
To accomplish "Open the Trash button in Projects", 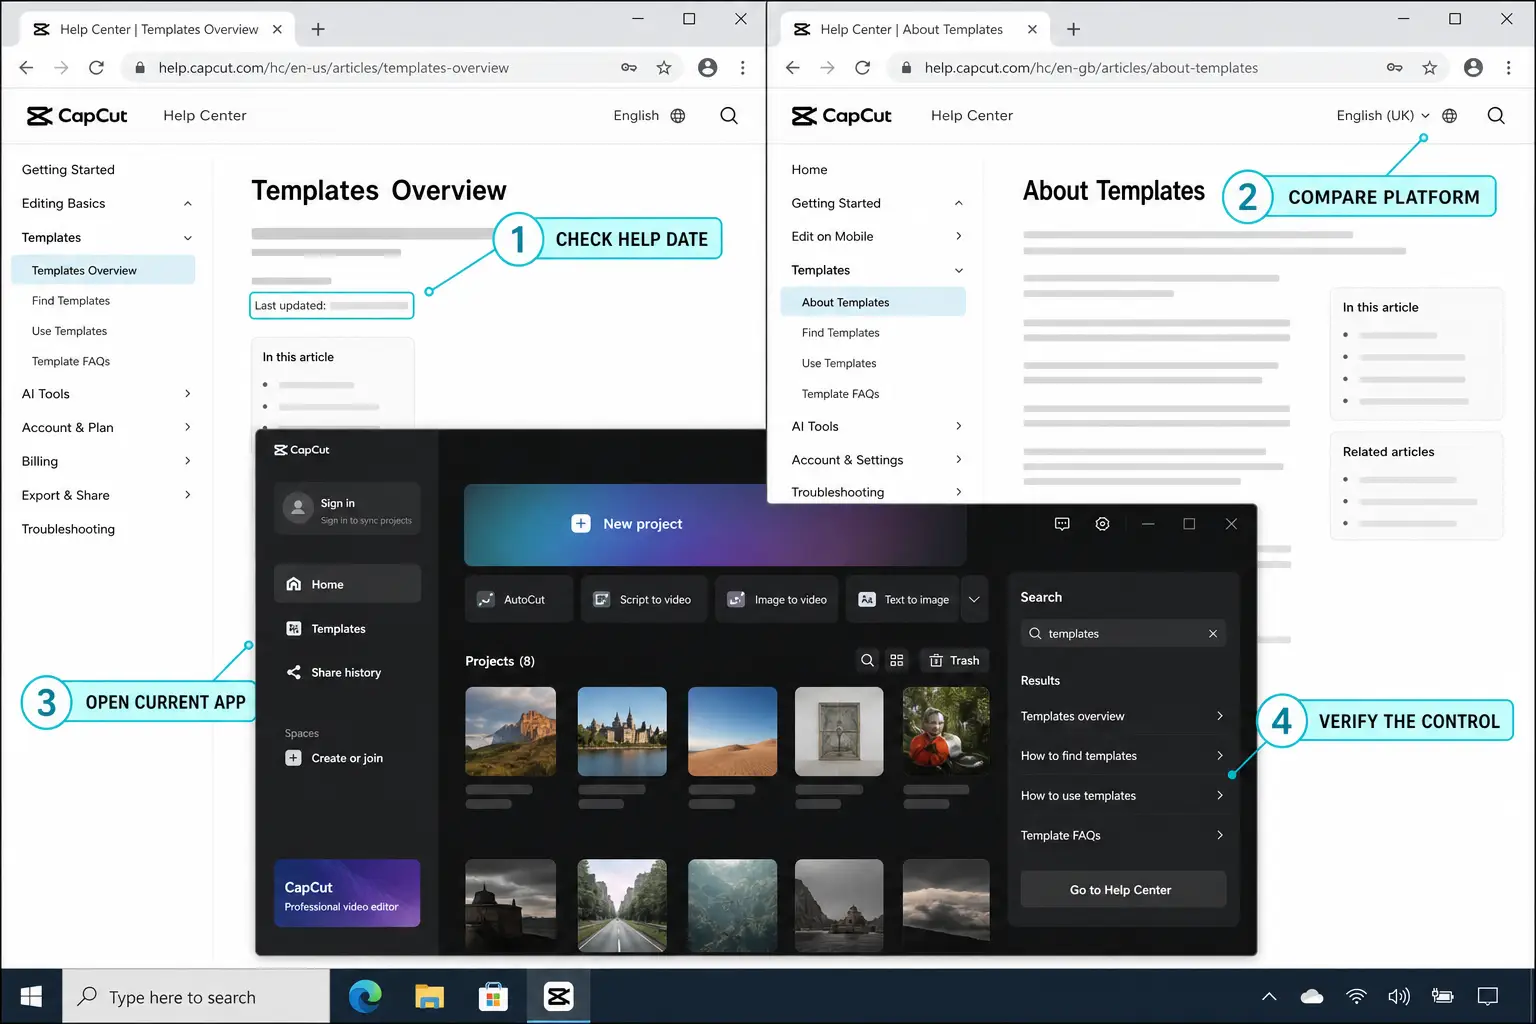I will coord(954,660).
